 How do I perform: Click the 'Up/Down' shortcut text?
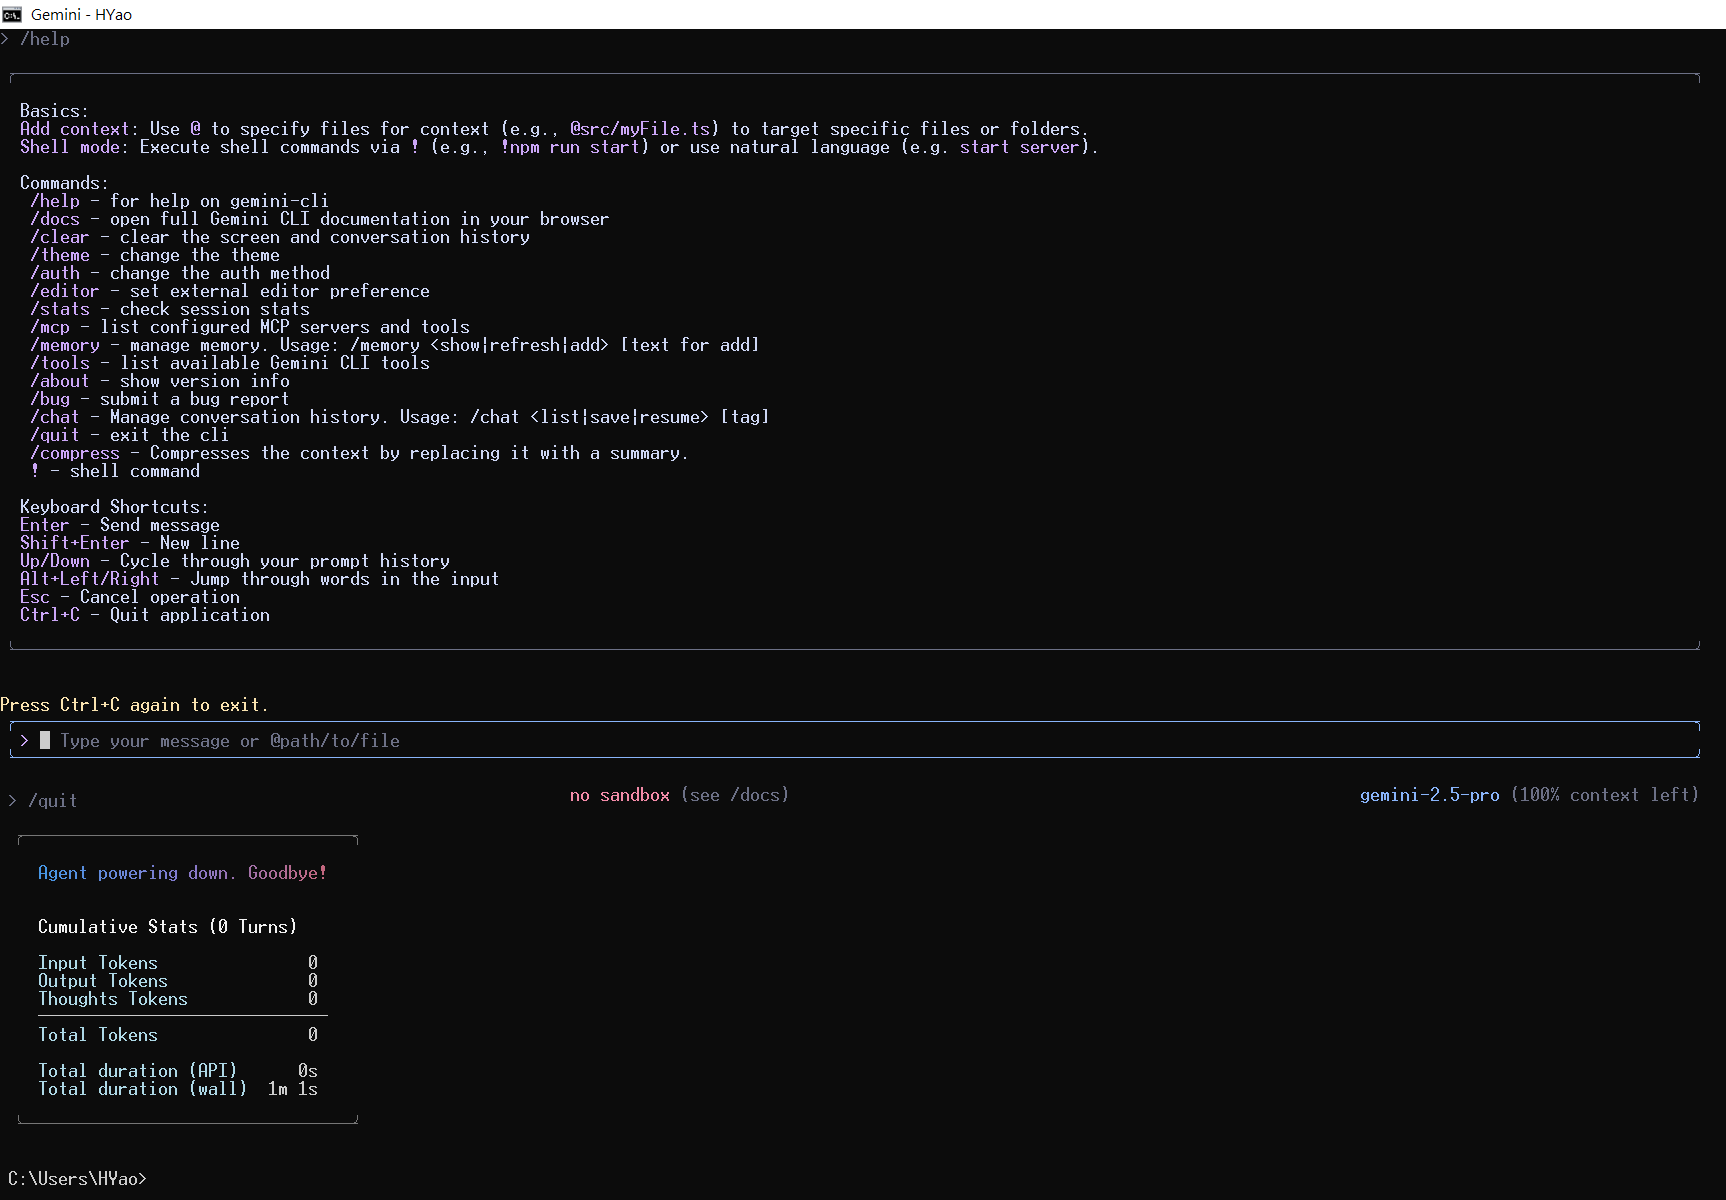(x=55, y=561)
